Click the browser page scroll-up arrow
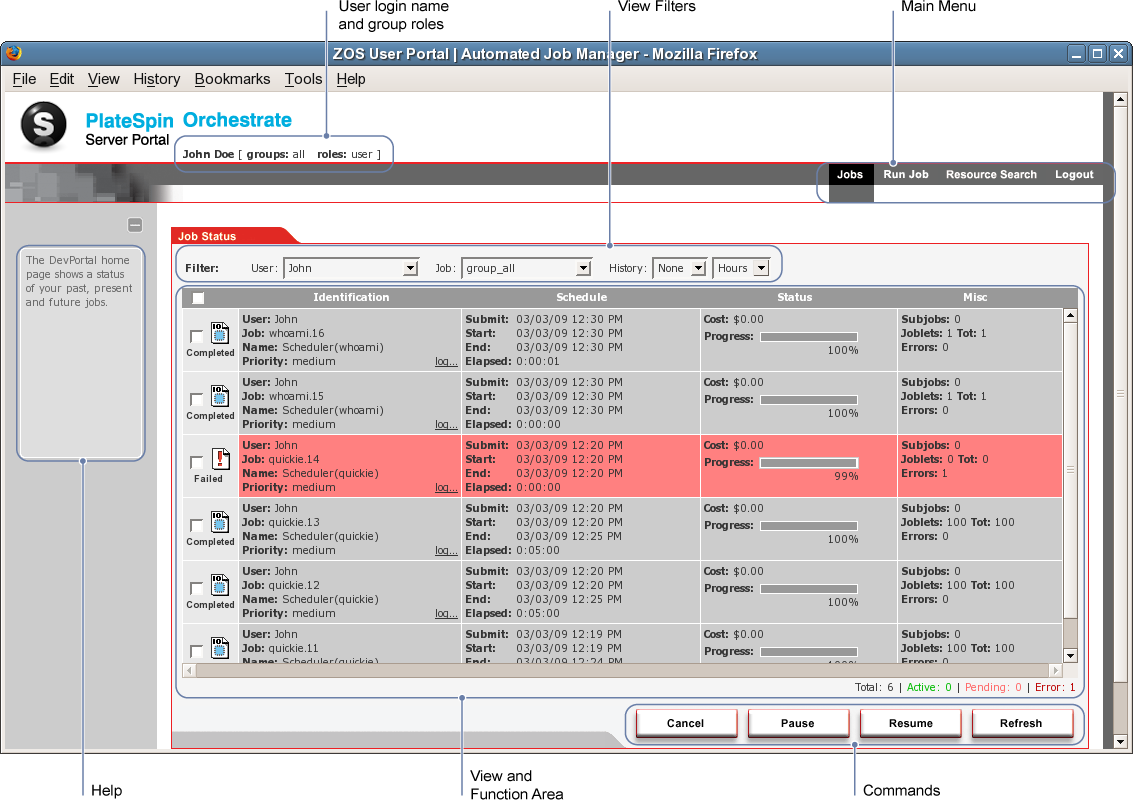 (x=1120, y=99)
